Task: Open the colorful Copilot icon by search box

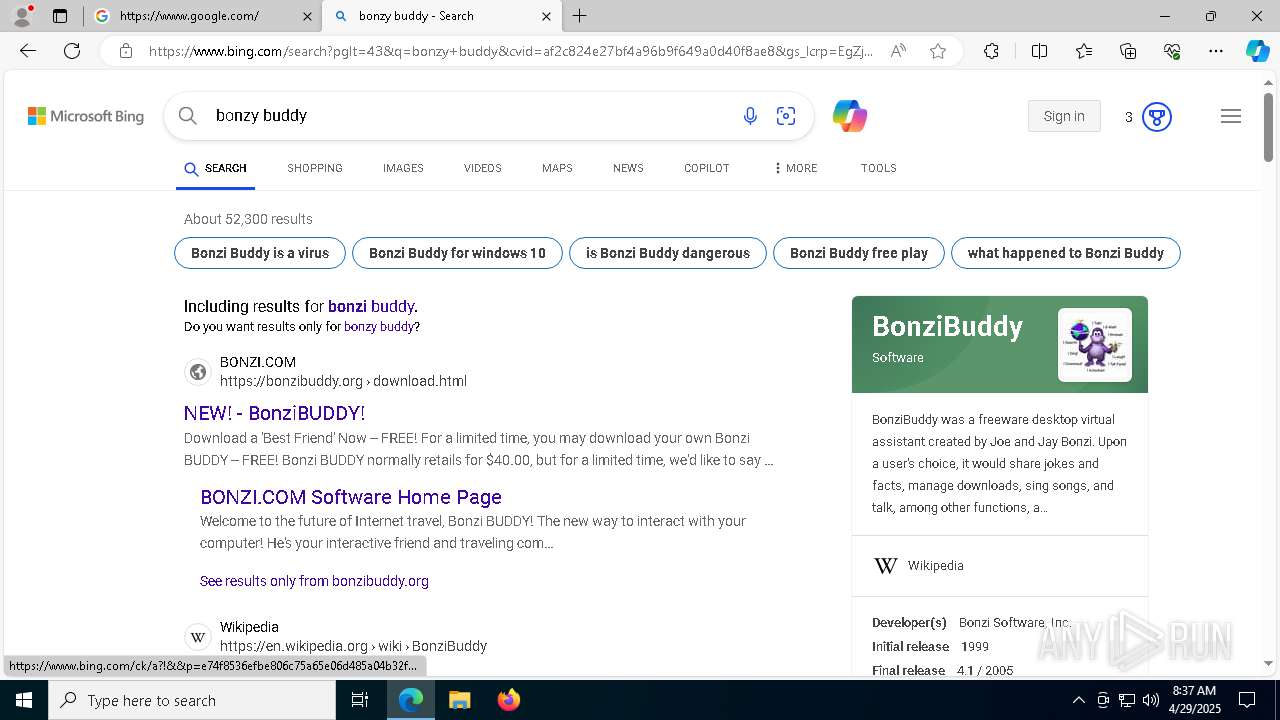Action: pyautogui.click(x=850, y=116)
